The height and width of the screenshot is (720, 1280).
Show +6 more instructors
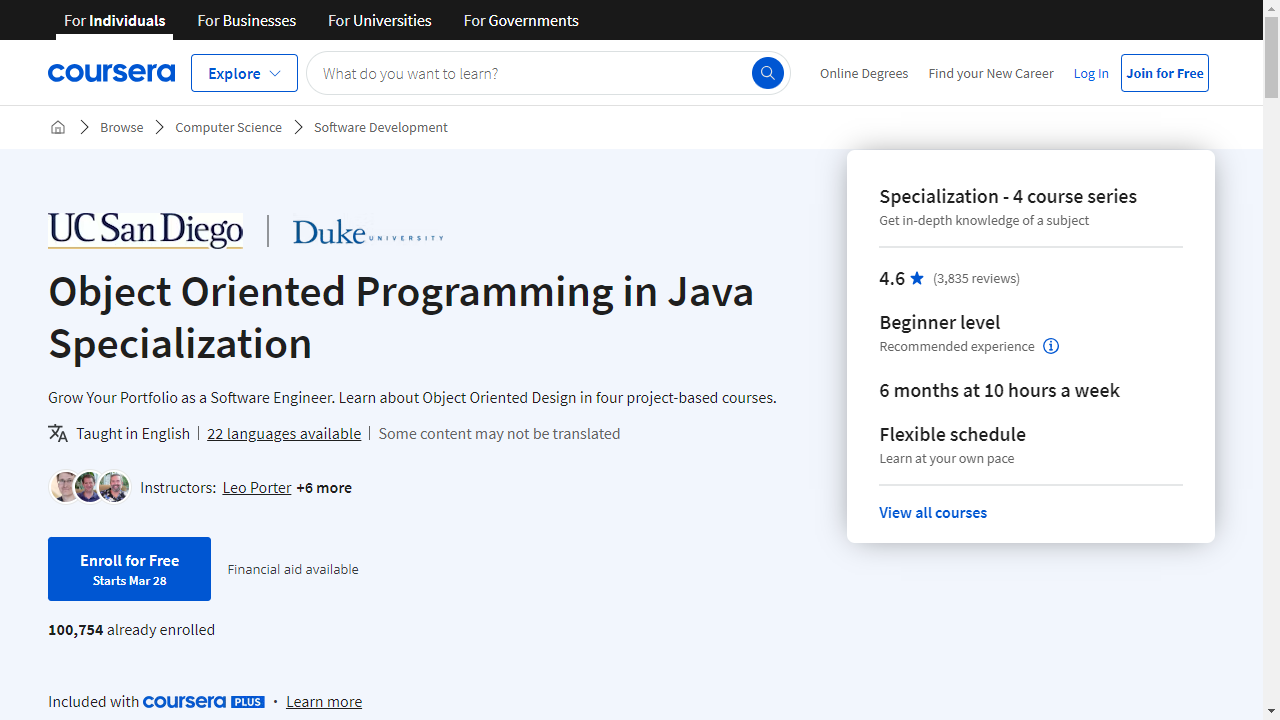[x=324, y=487]
